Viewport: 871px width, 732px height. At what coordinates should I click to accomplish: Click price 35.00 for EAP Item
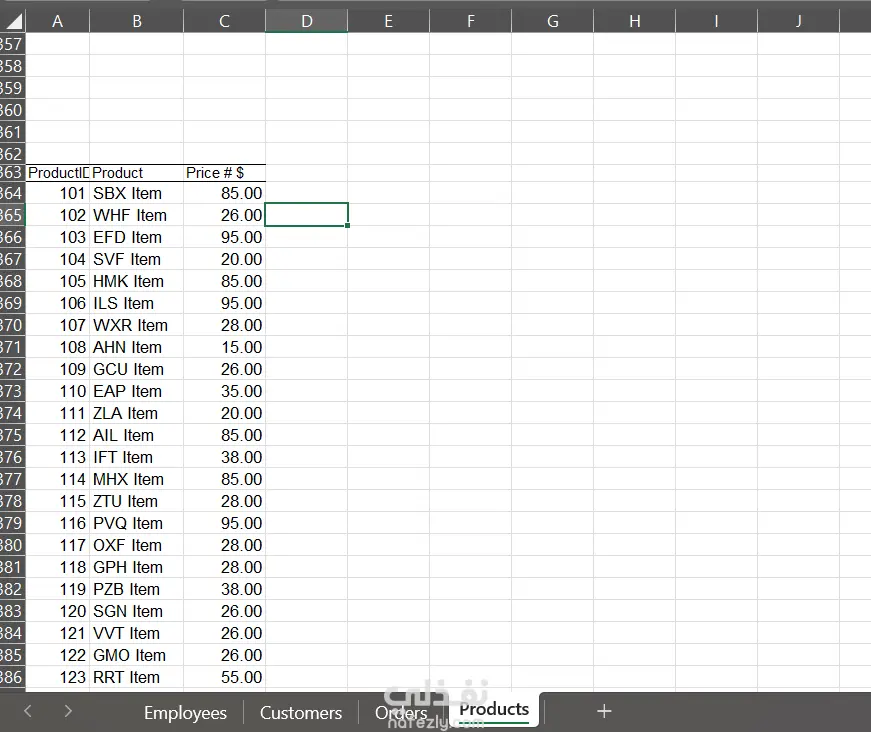[x=224, y=391]
